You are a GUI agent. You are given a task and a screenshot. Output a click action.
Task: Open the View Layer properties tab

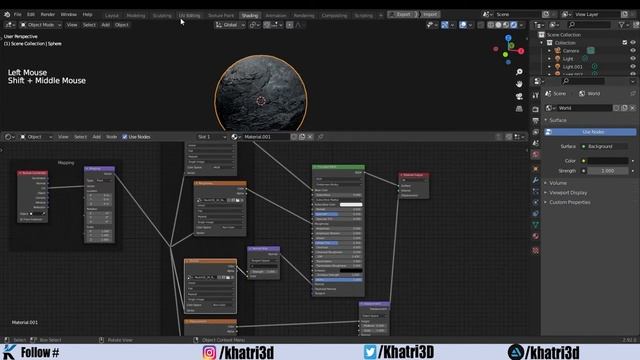(536, 132)
